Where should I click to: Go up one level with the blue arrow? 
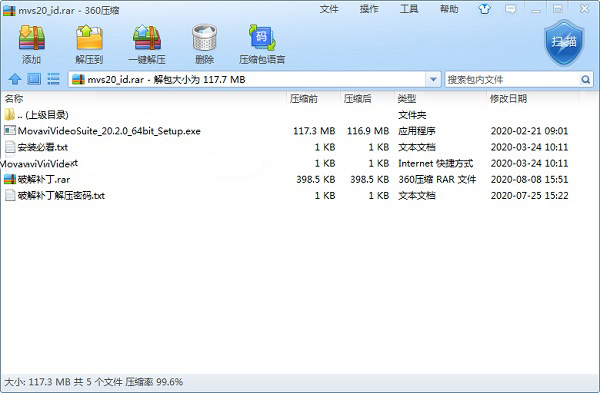(x=15, y=79)
